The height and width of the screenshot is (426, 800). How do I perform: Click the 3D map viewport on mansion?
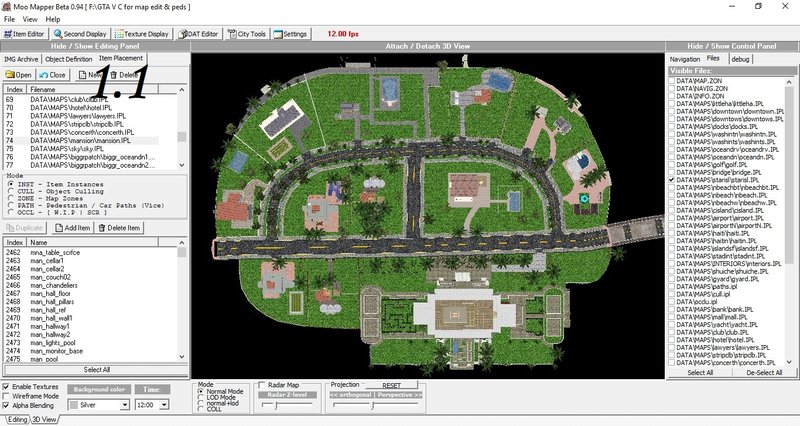(x=463, y=313)
